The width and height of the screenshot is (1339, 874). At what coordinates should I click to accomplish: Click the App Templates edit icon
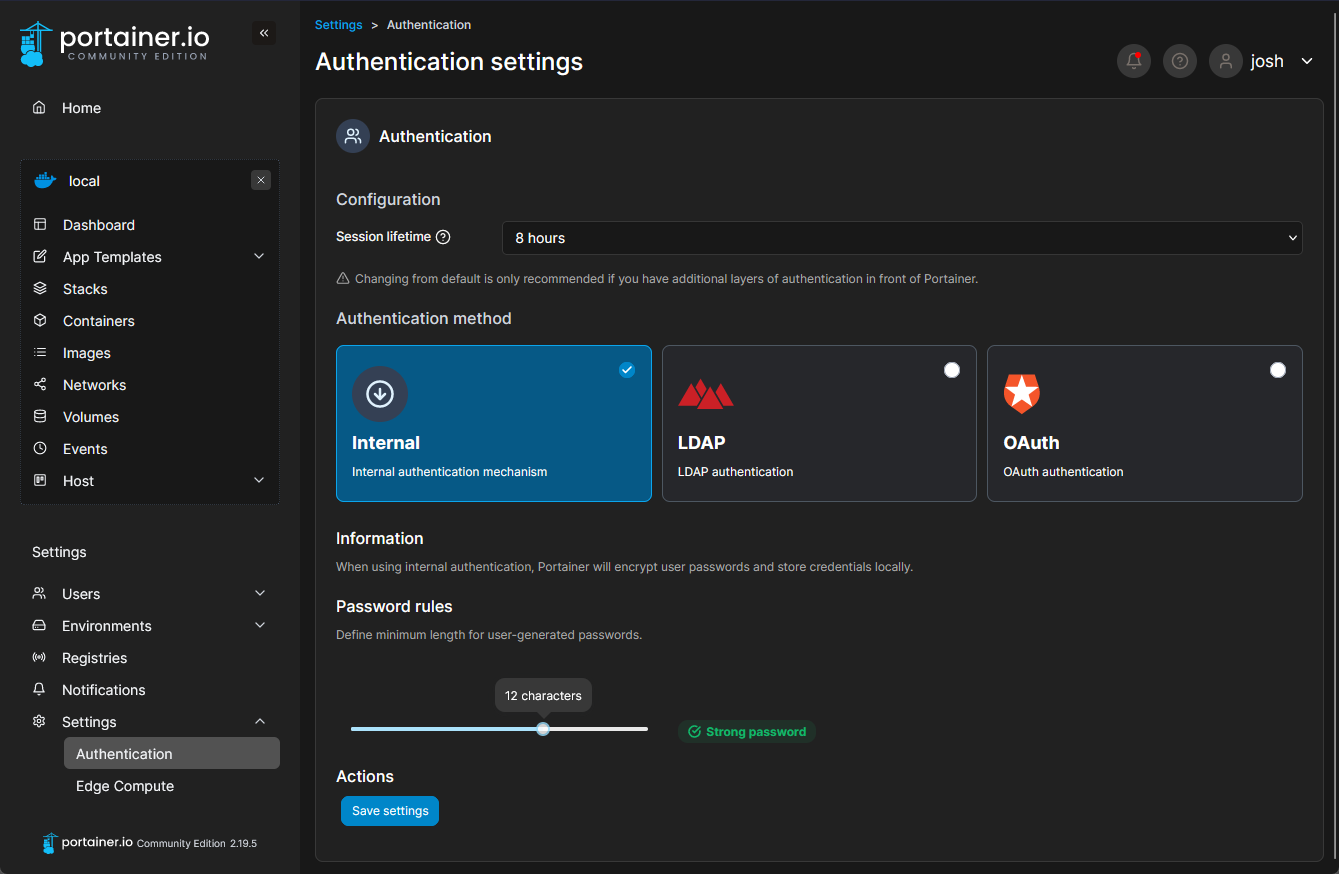(x=40, y=257)
